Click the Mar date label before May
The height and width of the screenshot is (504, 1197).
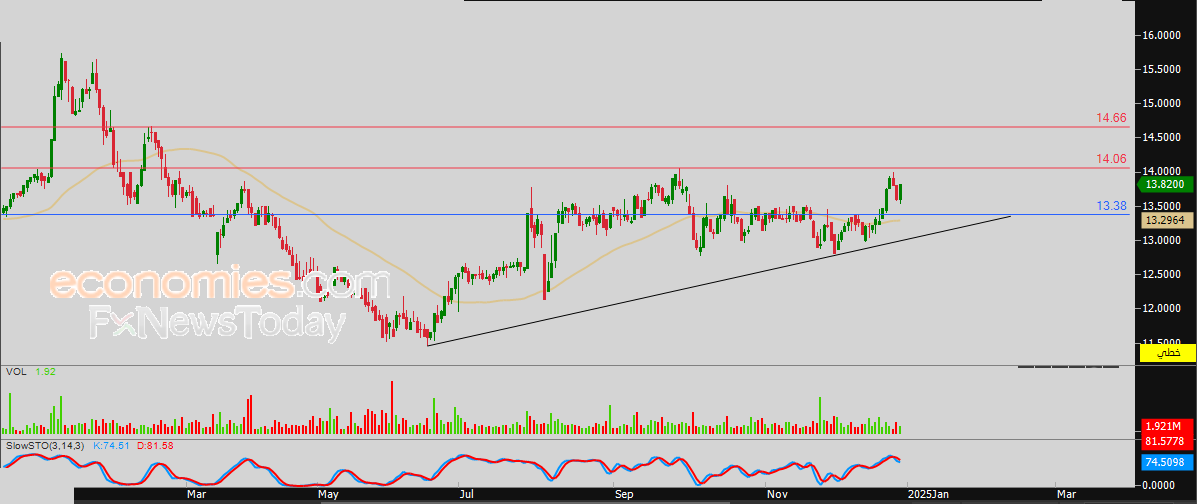point(198,495)
